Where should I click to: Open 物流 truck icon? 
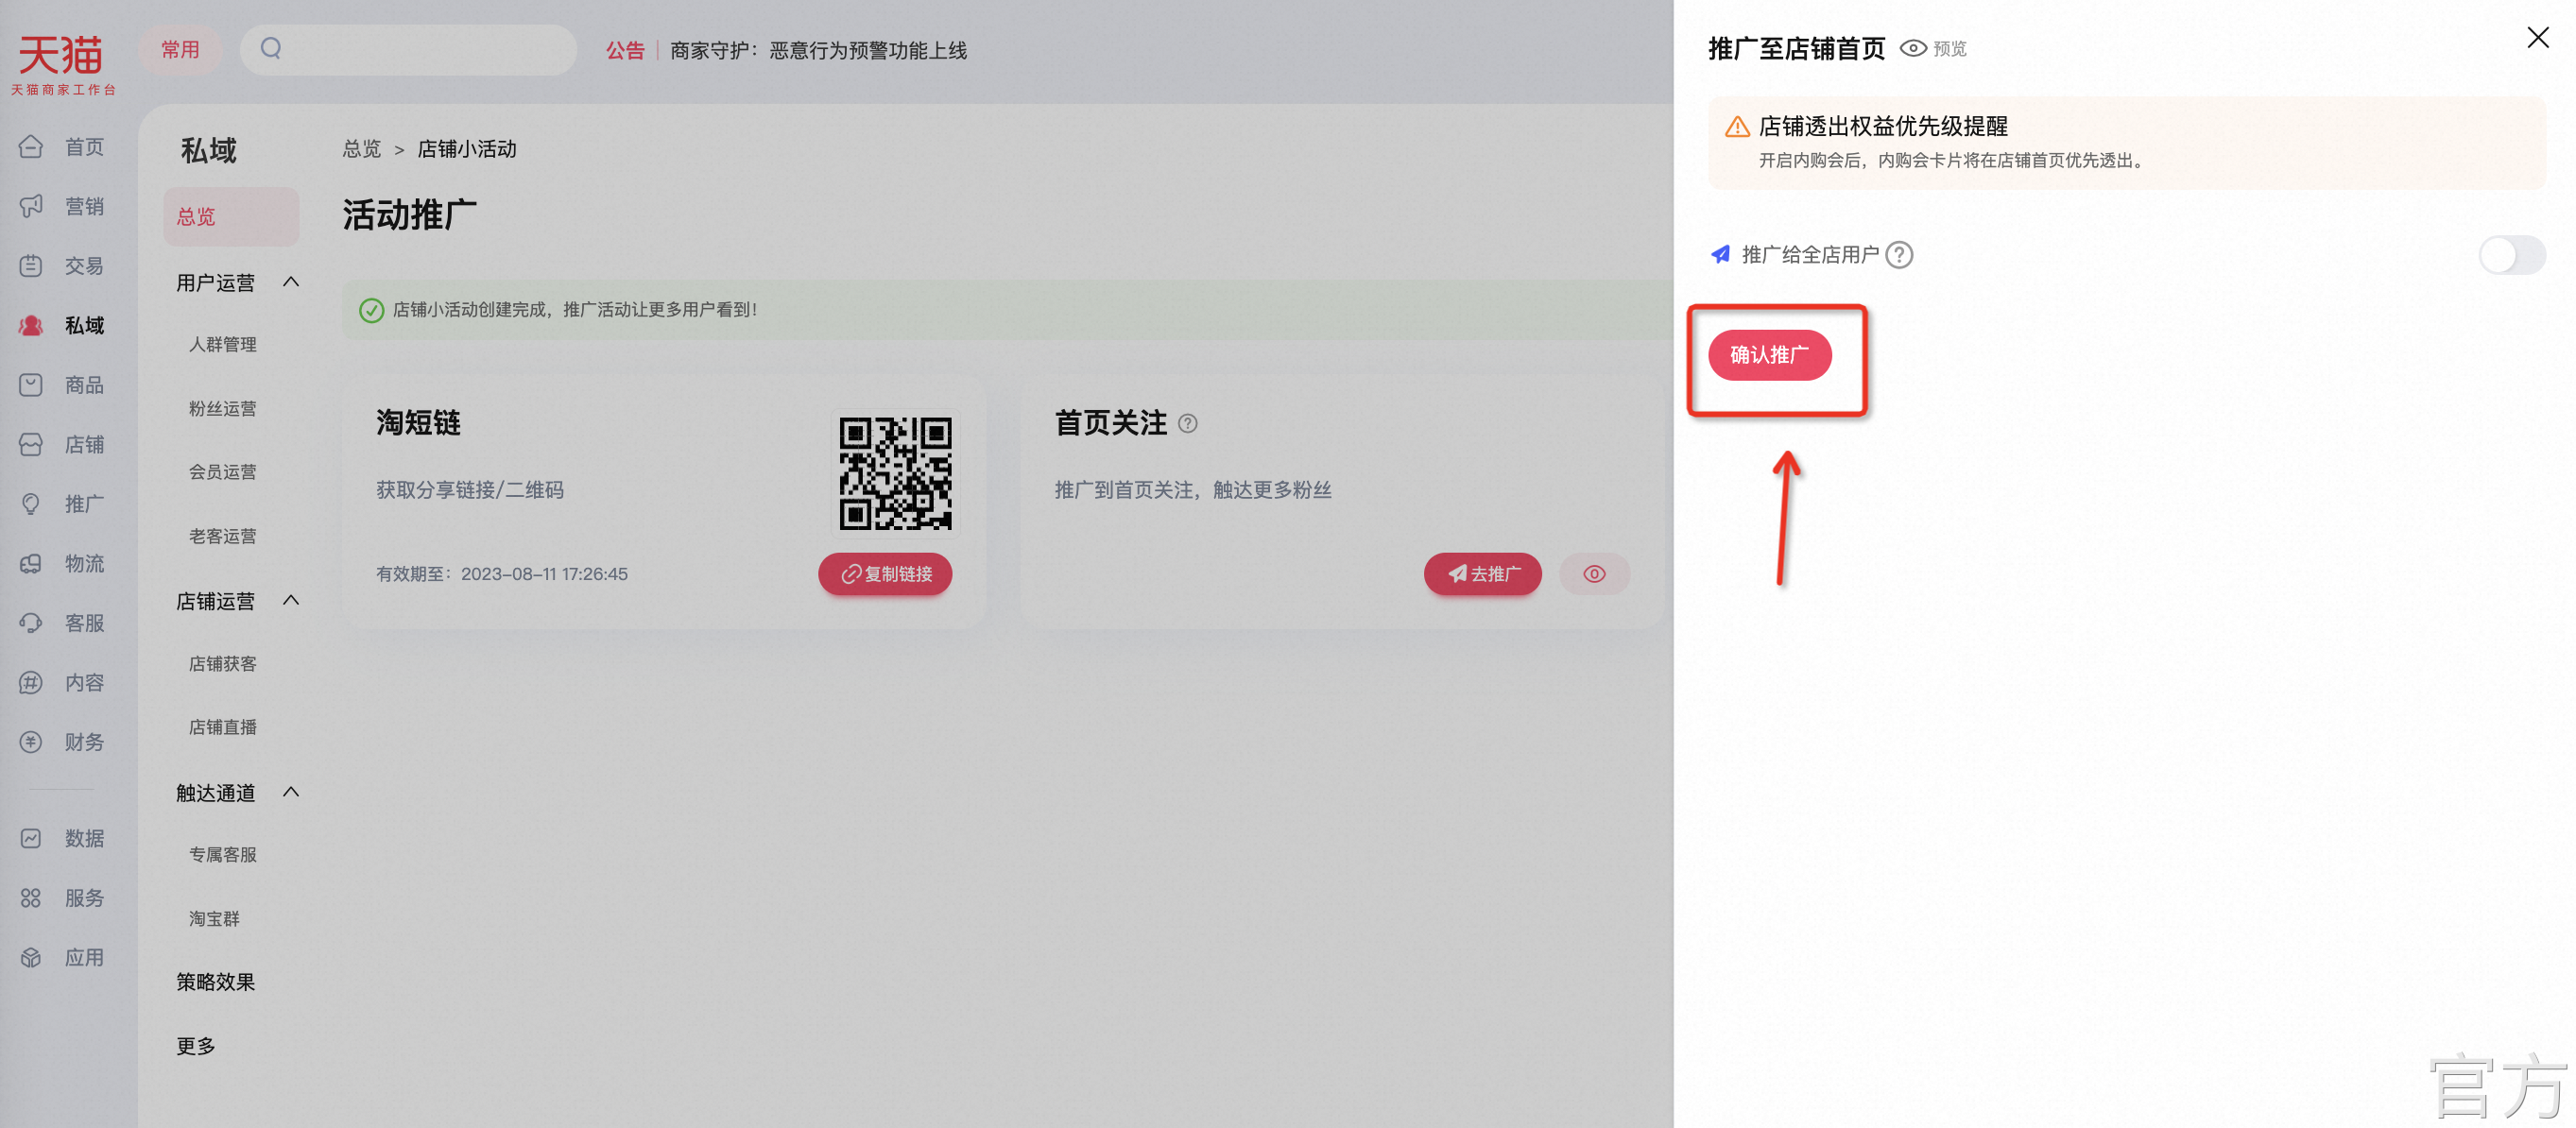(x=31, y=563)
